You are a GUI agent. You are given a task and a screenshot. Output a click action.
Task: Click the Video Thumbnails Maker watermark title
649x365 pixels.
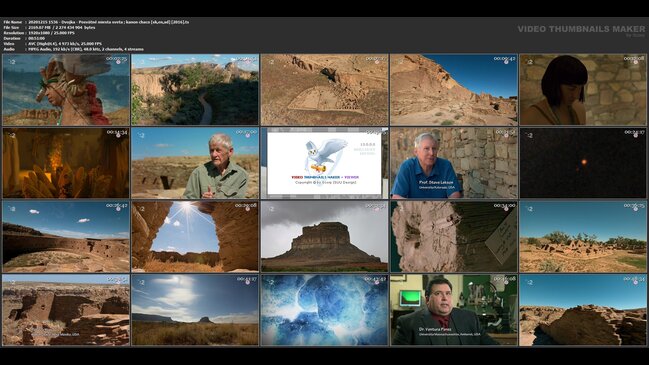pyautogui.click(x=581, y=29)
